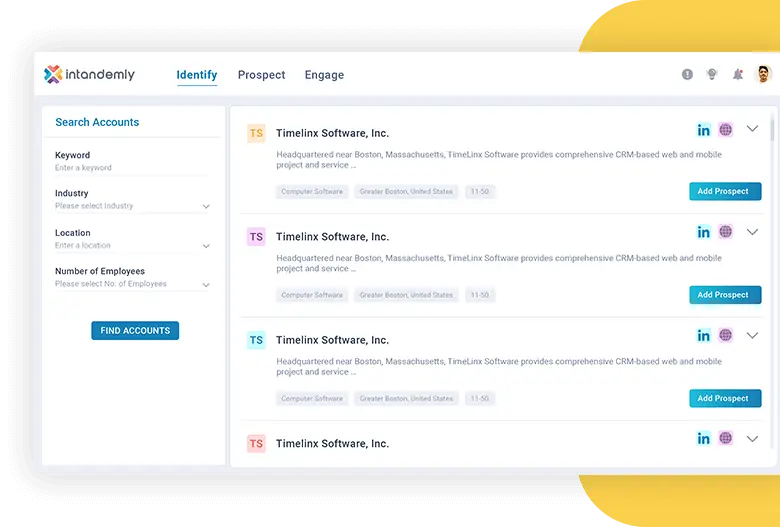Click Greater Boston tag in purple TS card

[406, 295]
